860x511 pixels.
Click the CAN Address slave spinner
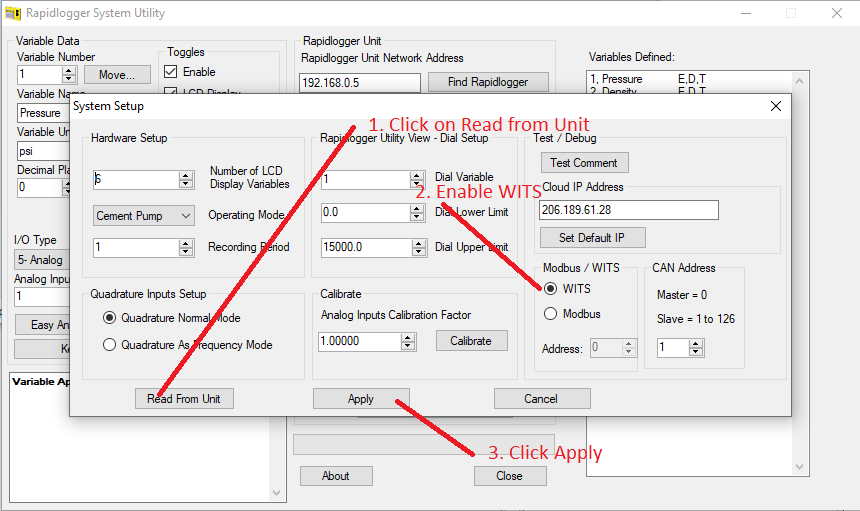(695, 347)
